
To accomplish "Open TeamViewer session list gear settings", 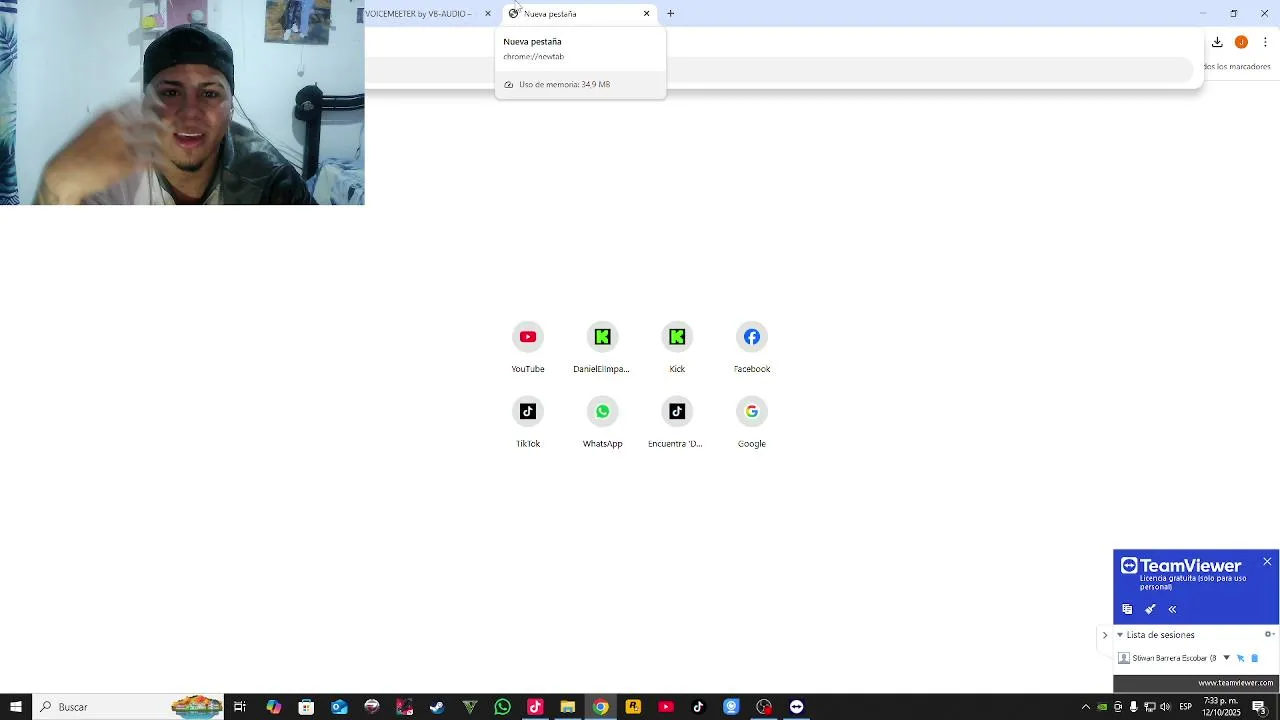I will pos(1269,634).
